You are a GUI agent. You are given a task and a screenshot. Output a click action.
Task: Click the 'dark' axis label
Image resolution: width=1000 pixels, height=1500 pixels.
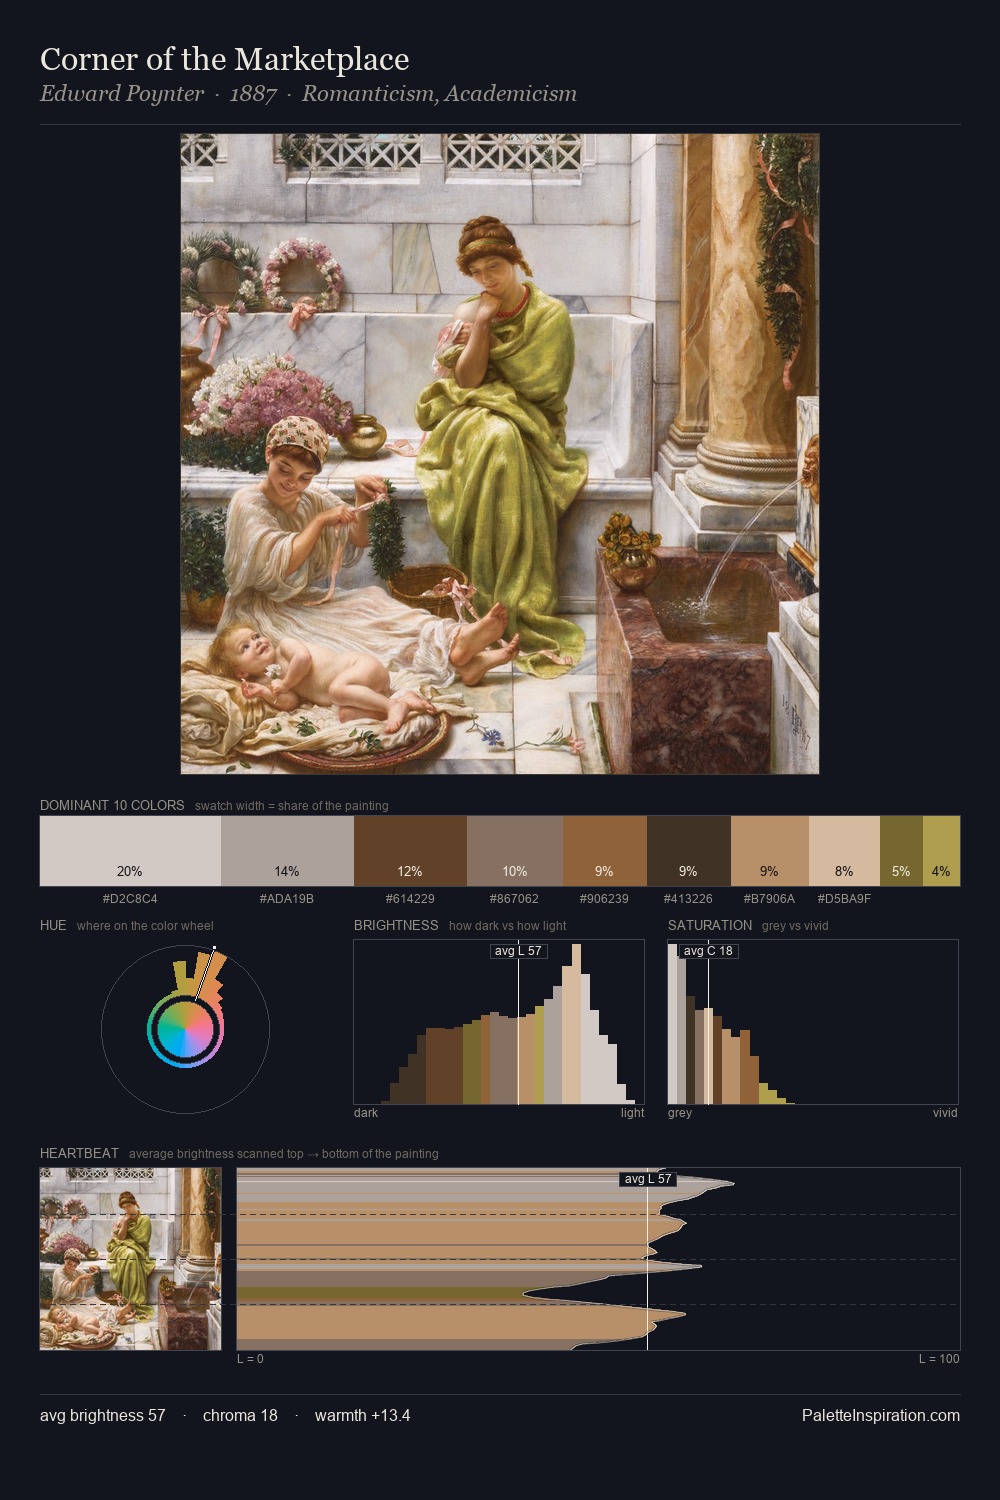click(x=366, y=1112)
